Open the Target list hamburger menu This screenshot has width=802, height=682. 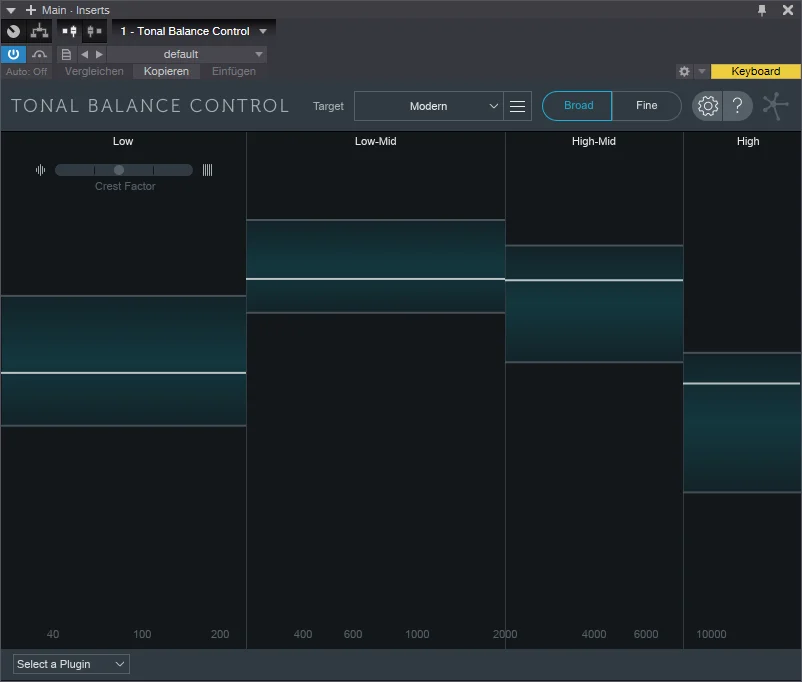[518, 106]
